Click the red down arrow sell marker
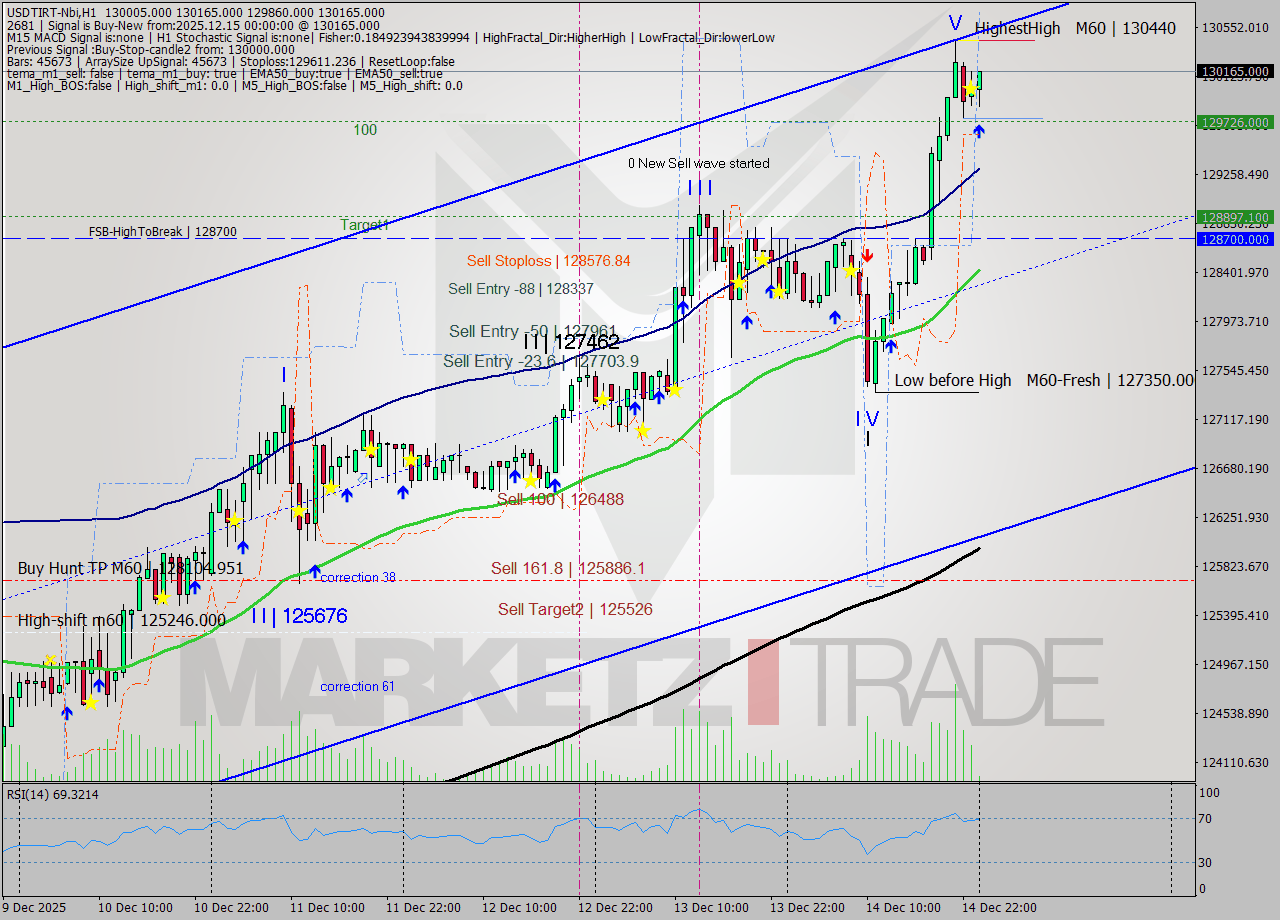1280x920 pixels. (868, 253)
